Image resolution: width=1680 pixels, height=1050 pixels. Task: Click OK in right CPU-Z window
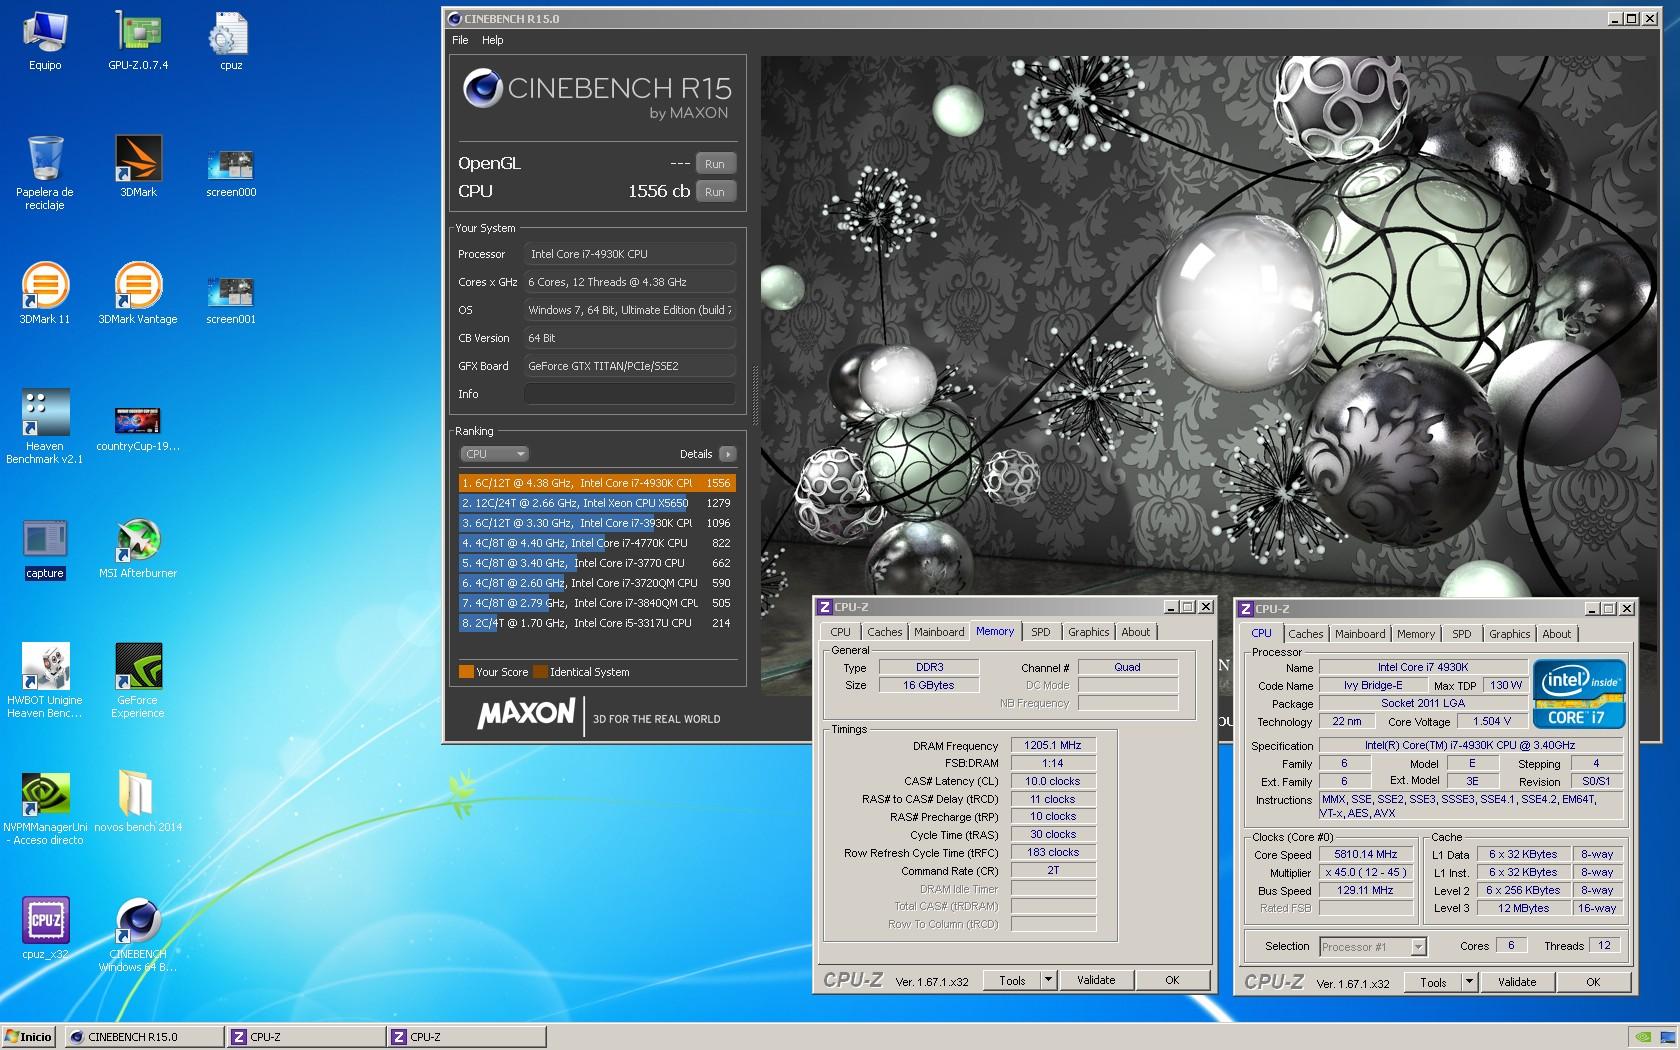pyautogui.click(x=1593, y=983)
